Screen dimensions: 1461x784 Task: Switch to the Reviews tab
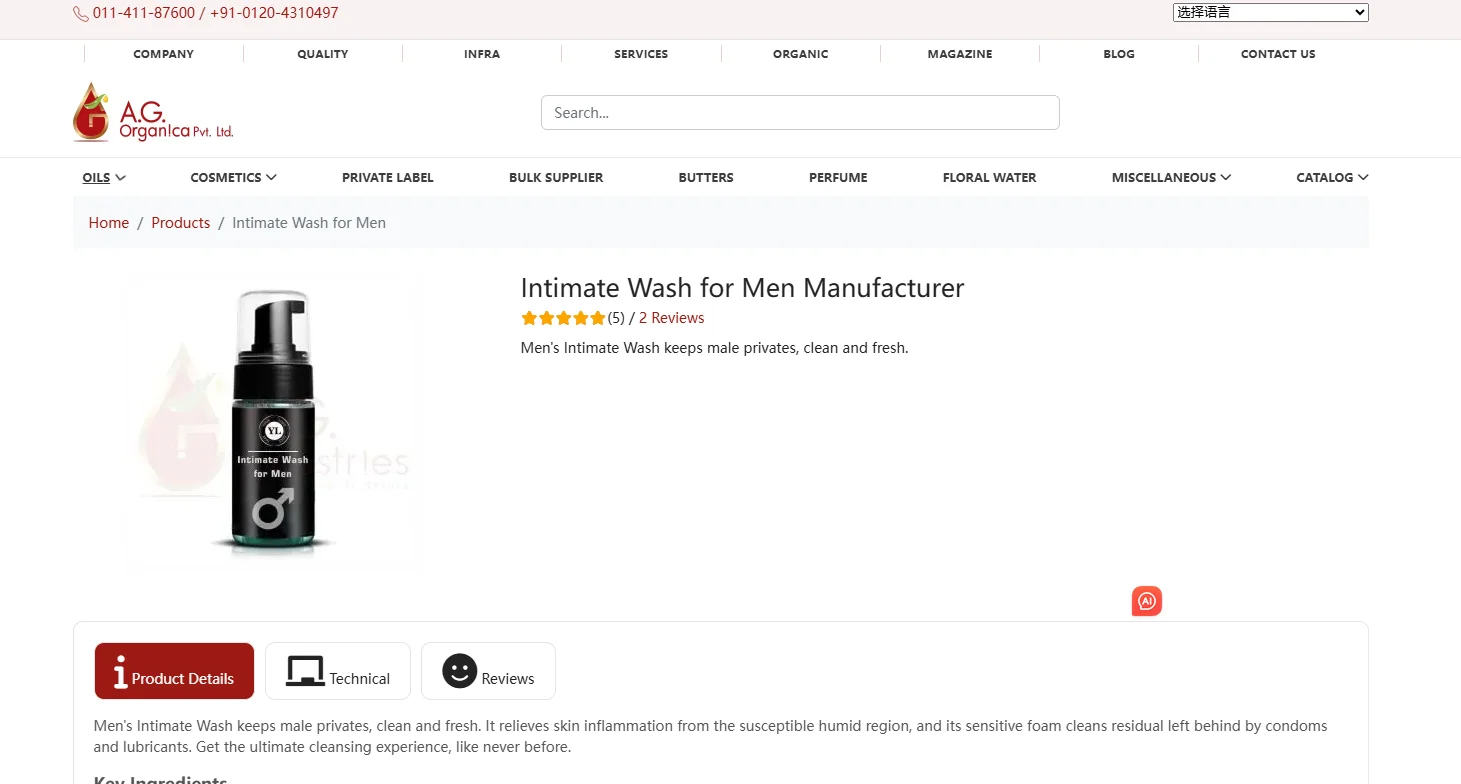pyautogui.click(x=488, y=671)
